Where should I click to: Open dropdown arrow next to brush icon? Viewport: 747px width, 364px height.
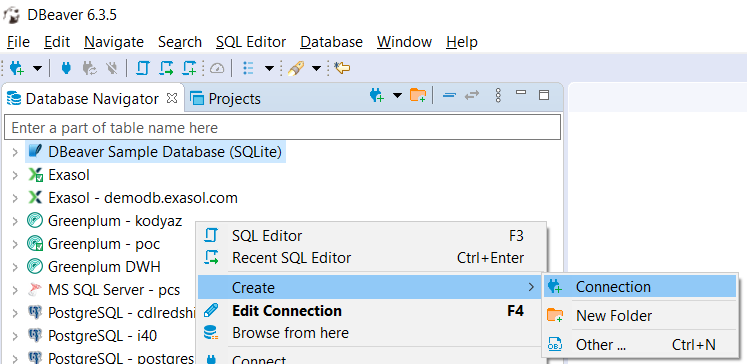[316, 69]
